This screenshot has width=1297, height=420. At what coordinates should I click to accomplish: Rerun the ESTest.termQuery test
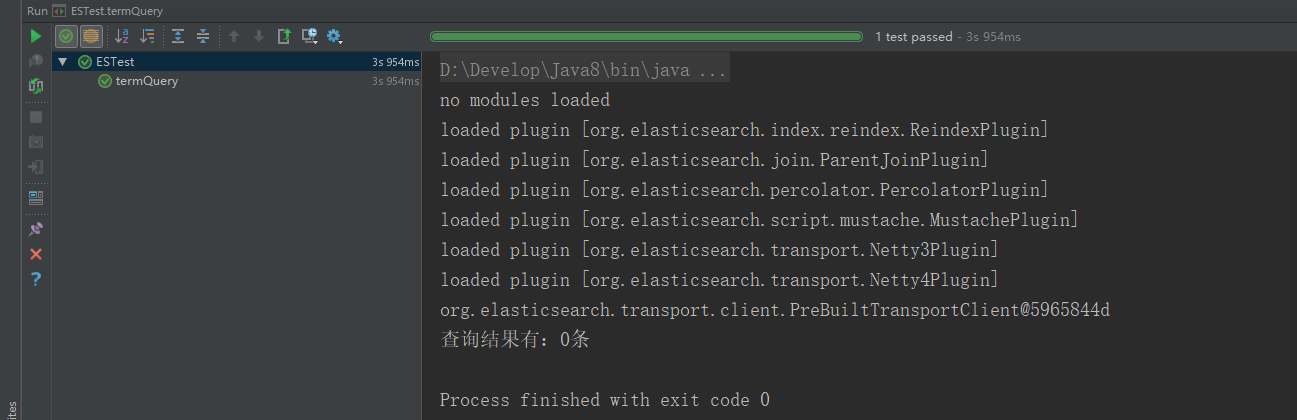[x=36, y=37]
